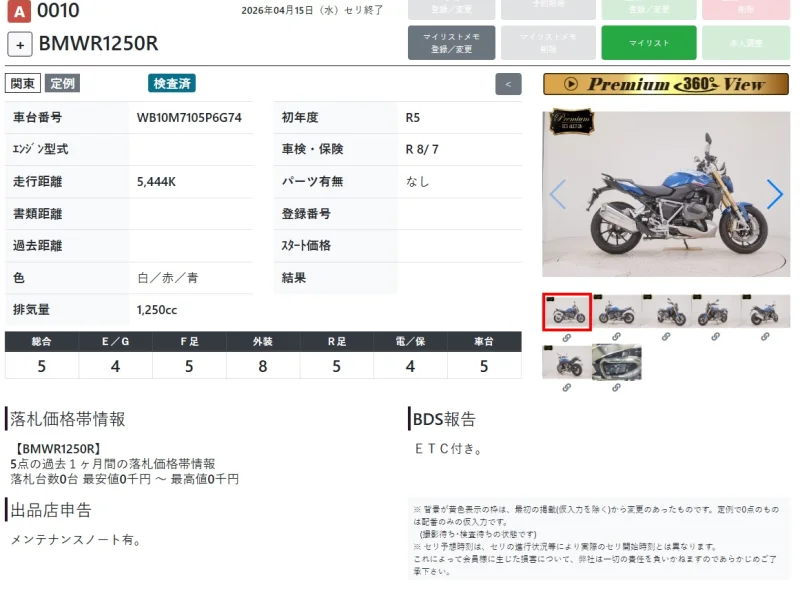Click the teal 検査済 badge
This screenshot has width=800, height=600.
point(172,83)
